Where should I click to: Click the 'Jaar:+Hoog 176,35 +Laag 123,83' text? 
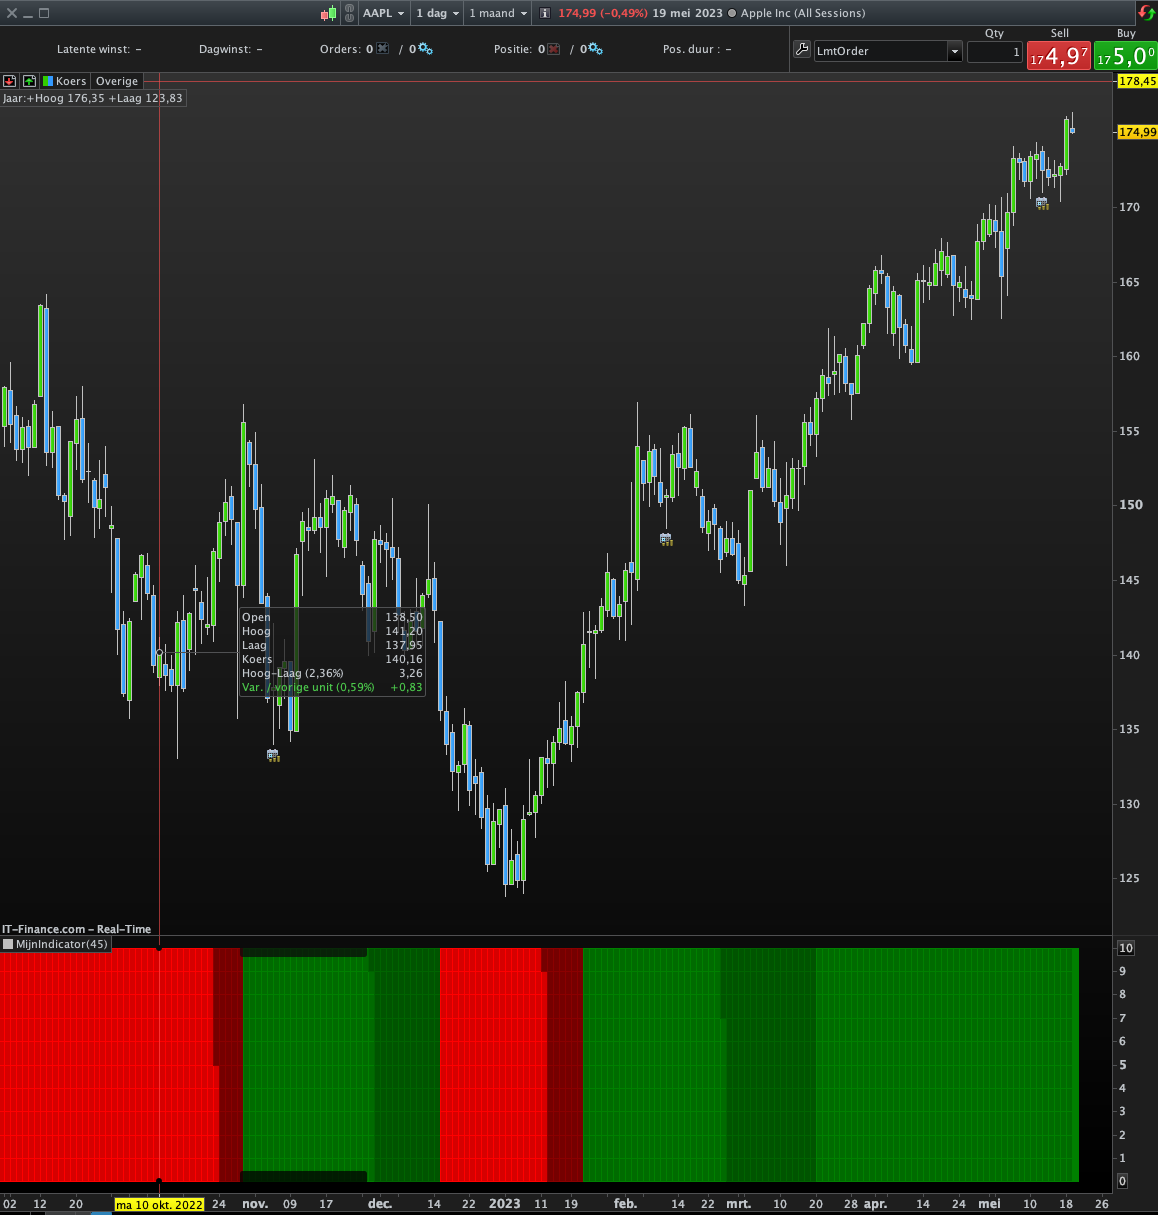pos(93,98)
